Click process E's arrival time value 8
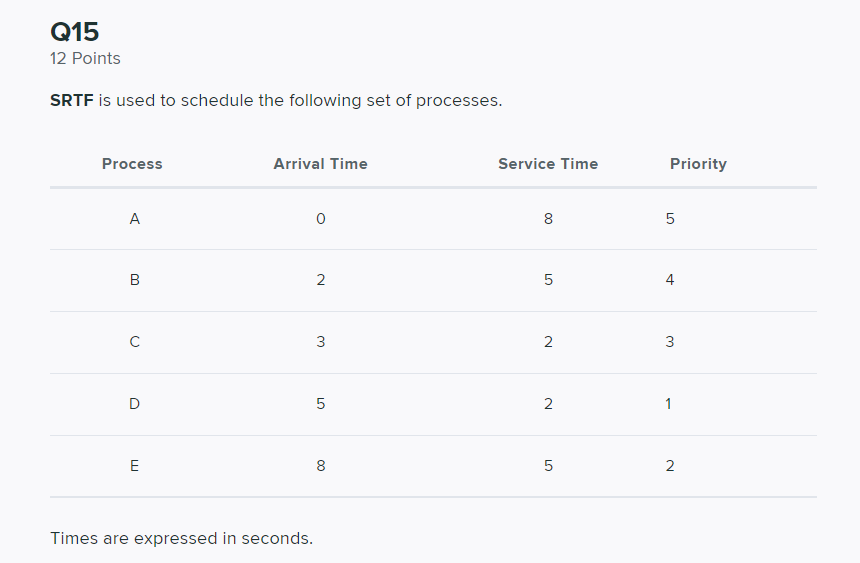The image size is (860, 563). point(320,466)
